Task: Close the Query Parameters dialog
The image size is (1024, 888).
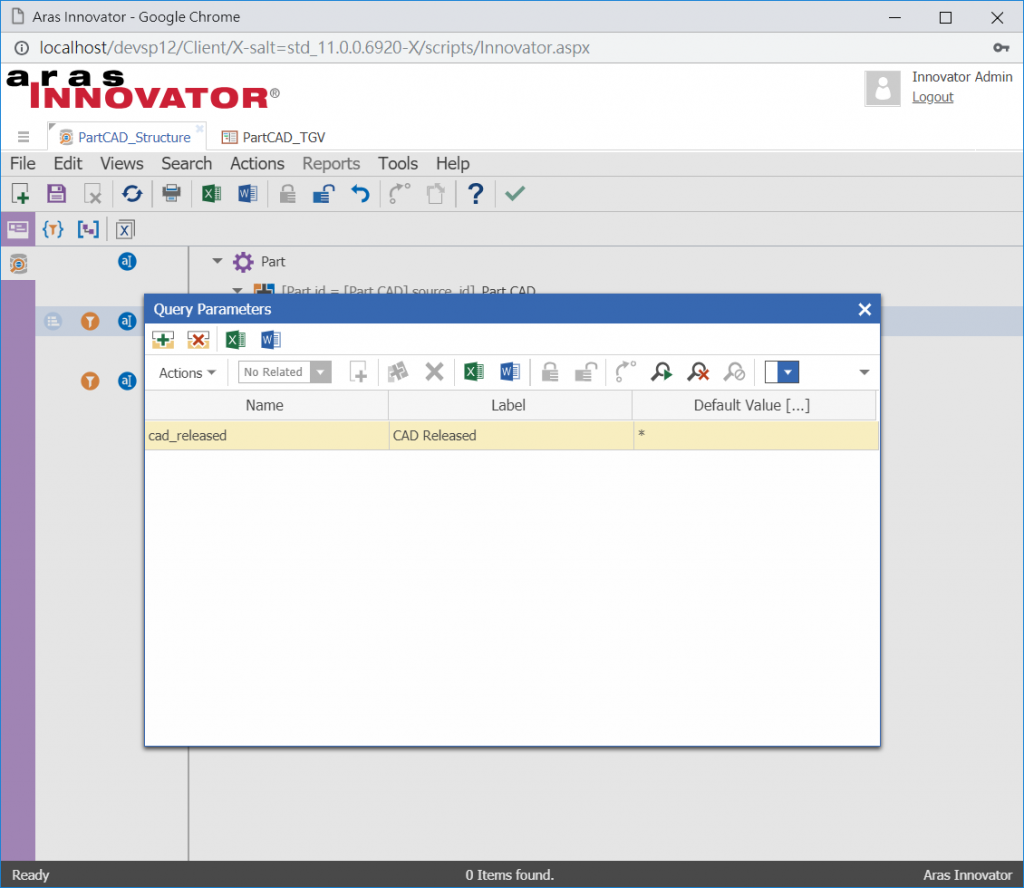Action: point(864,309)
